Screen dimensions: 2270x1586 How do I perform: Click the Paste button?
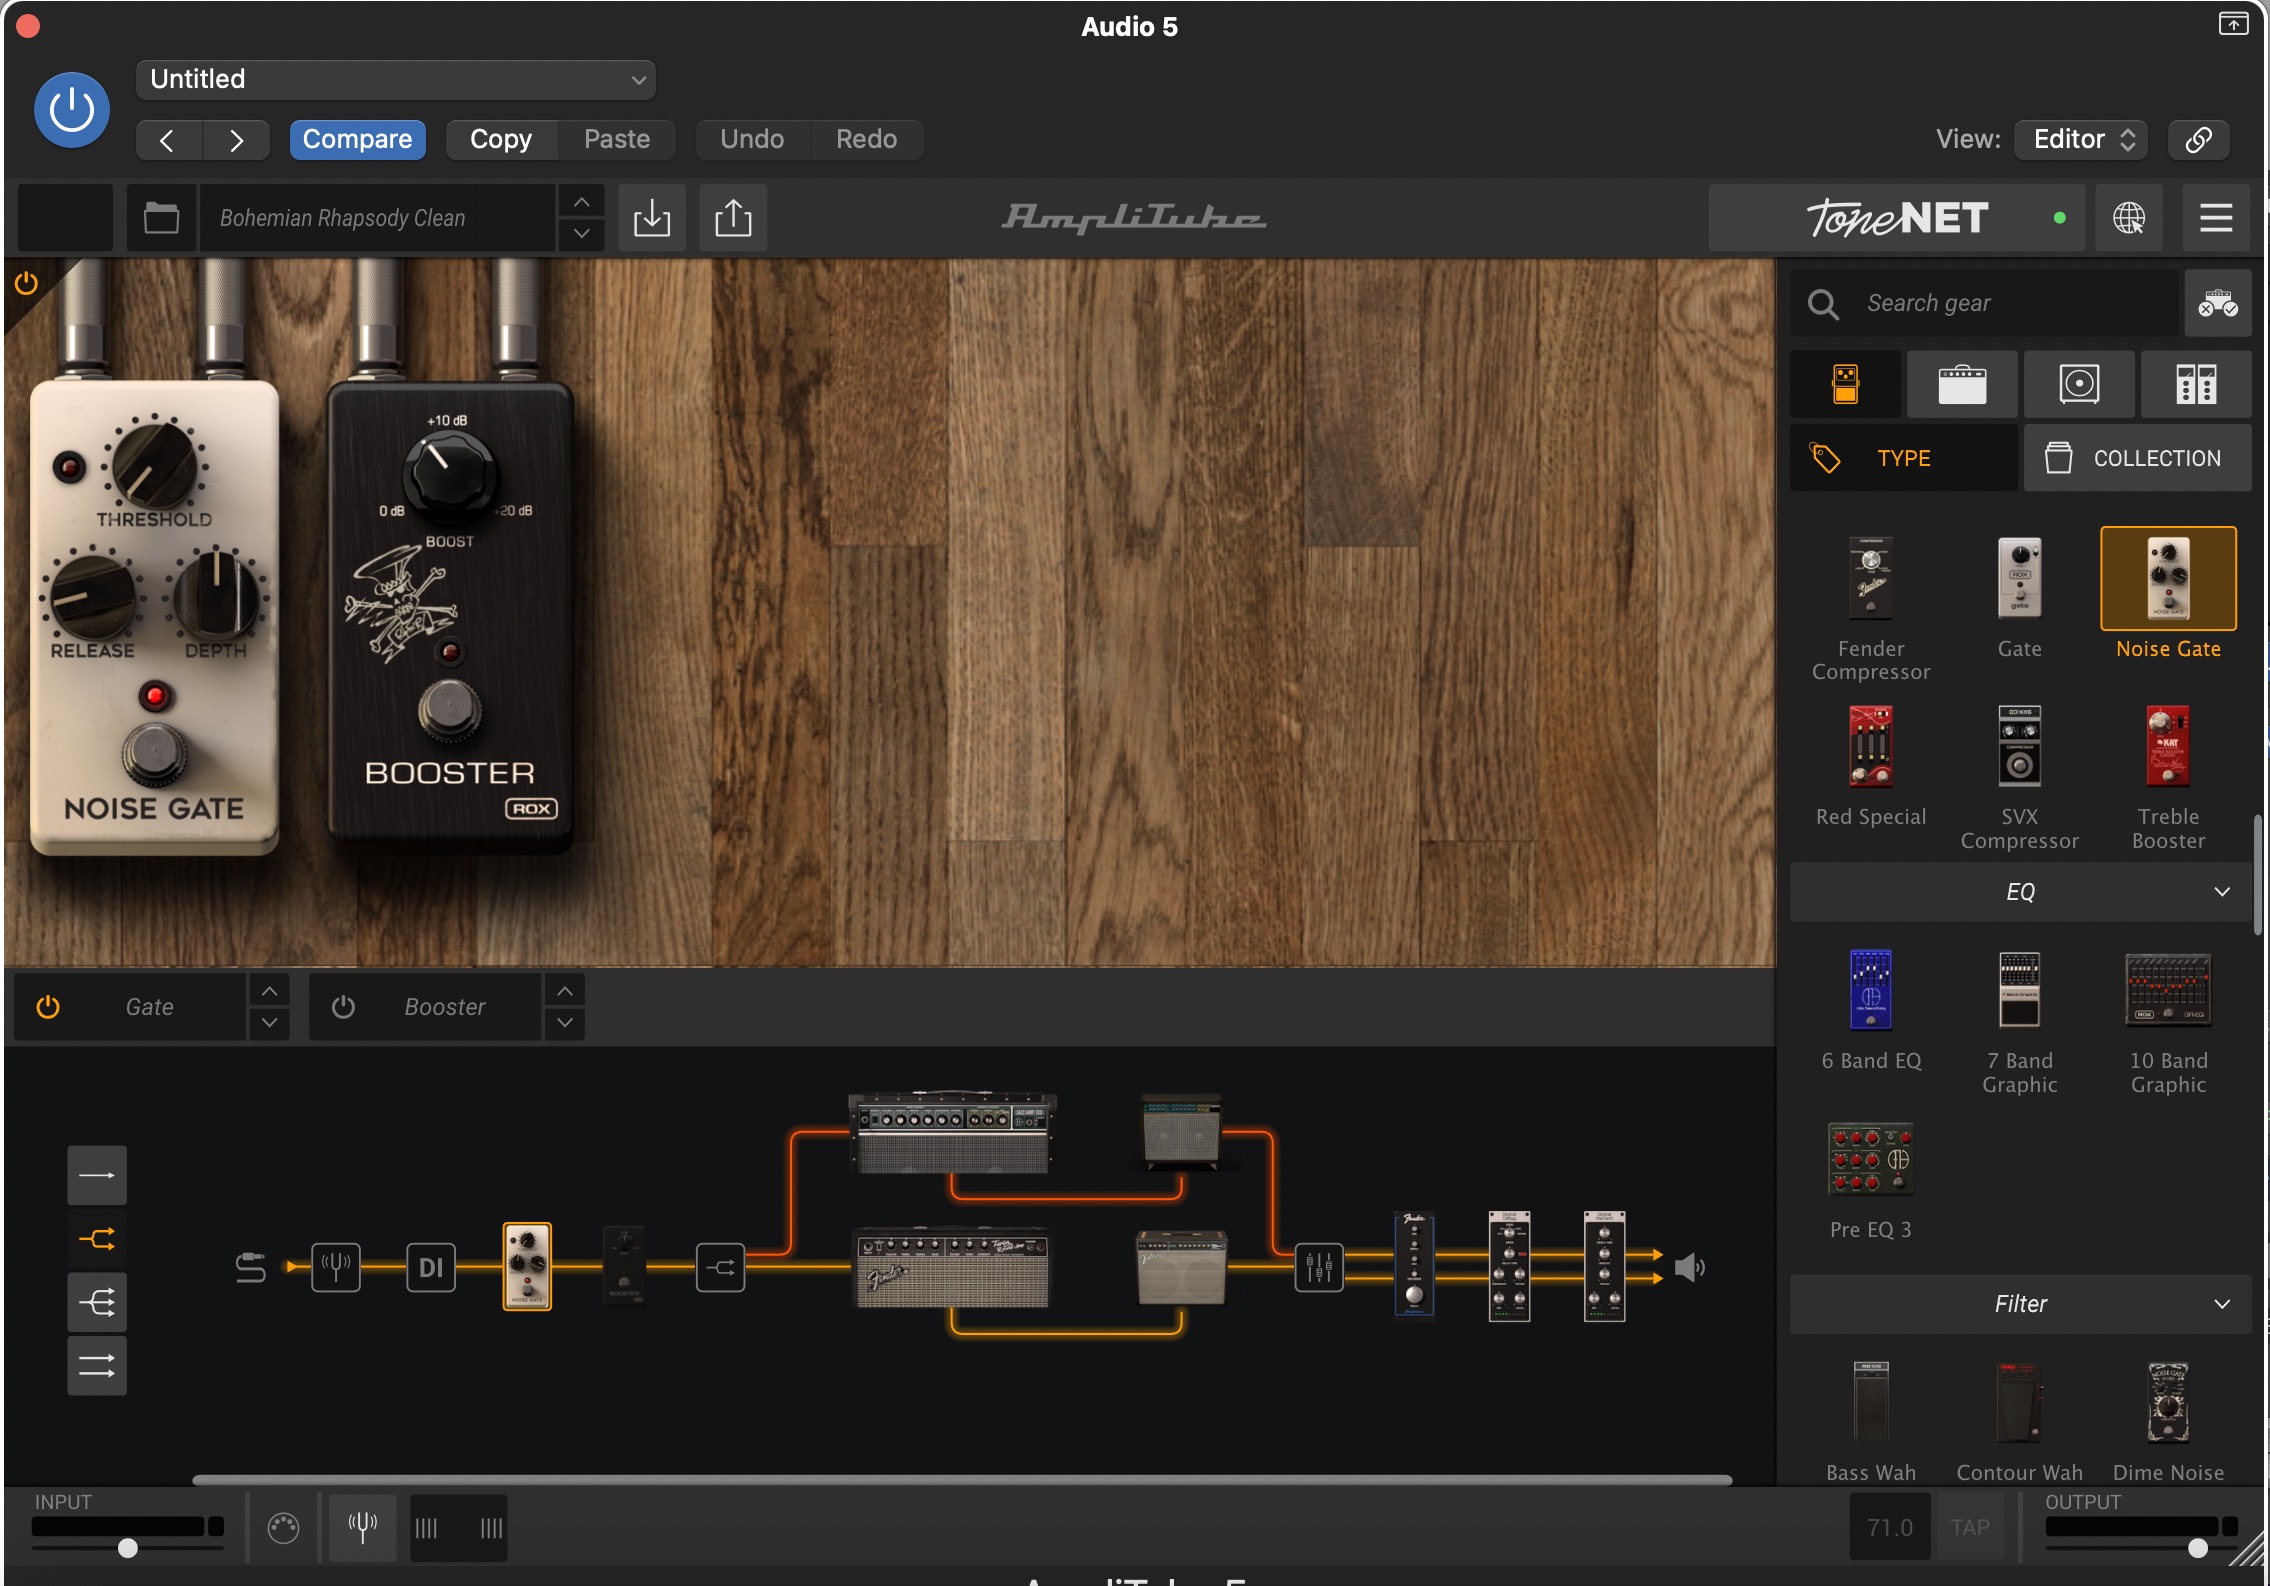617,140
